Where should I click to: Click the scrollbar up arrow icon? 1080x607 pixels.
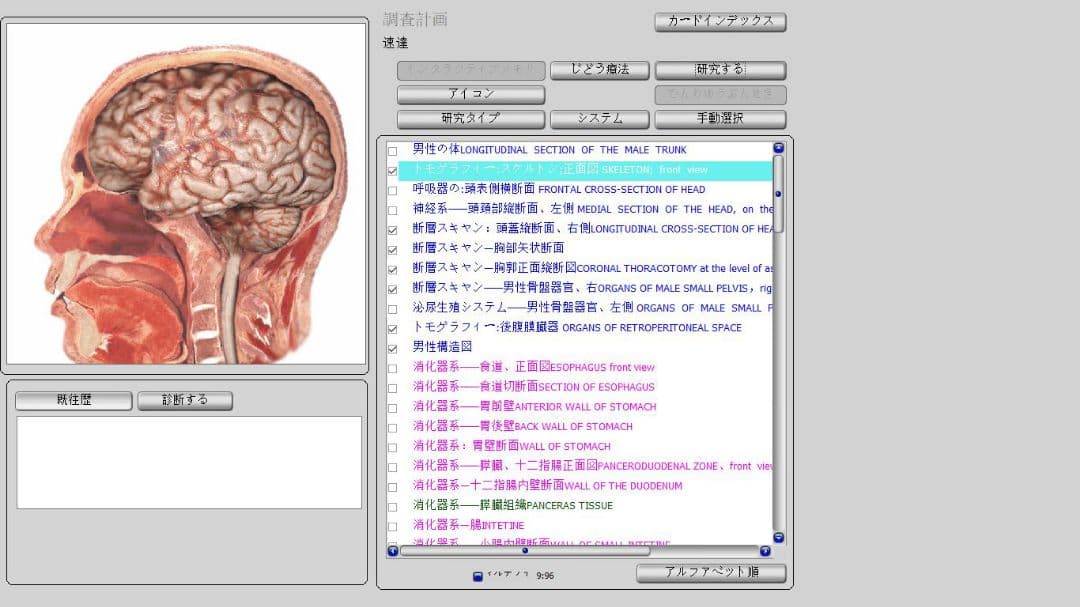tap(778, 146)
